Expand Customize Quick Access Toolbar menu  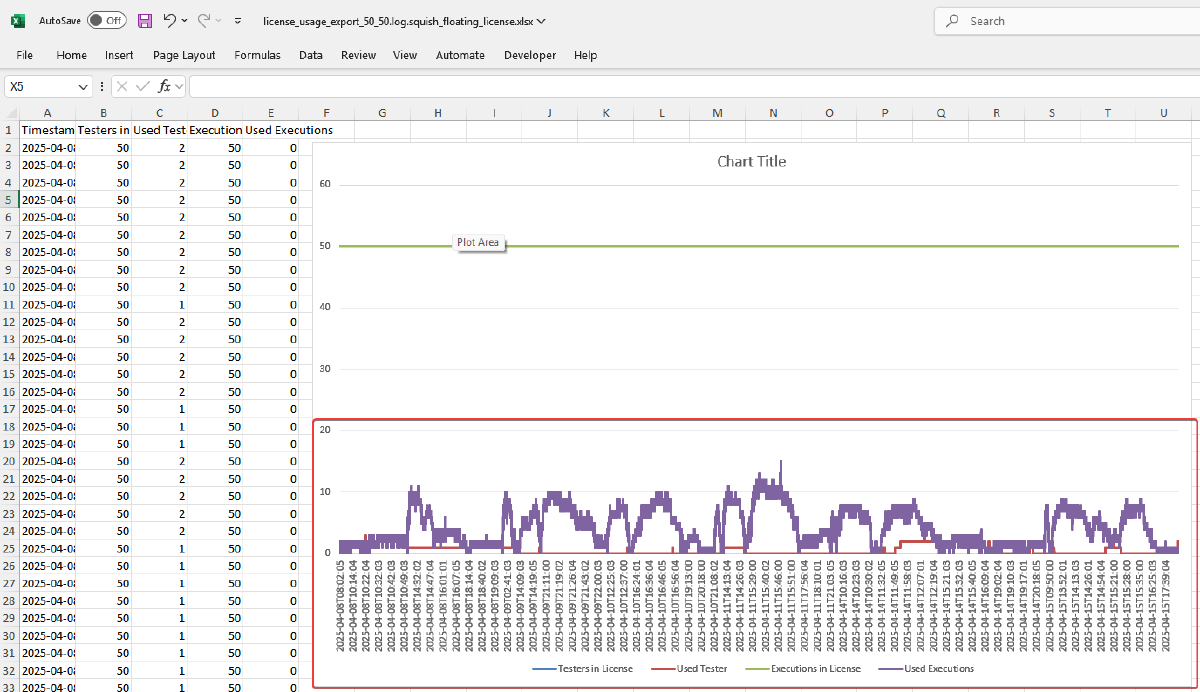point(237,21)
